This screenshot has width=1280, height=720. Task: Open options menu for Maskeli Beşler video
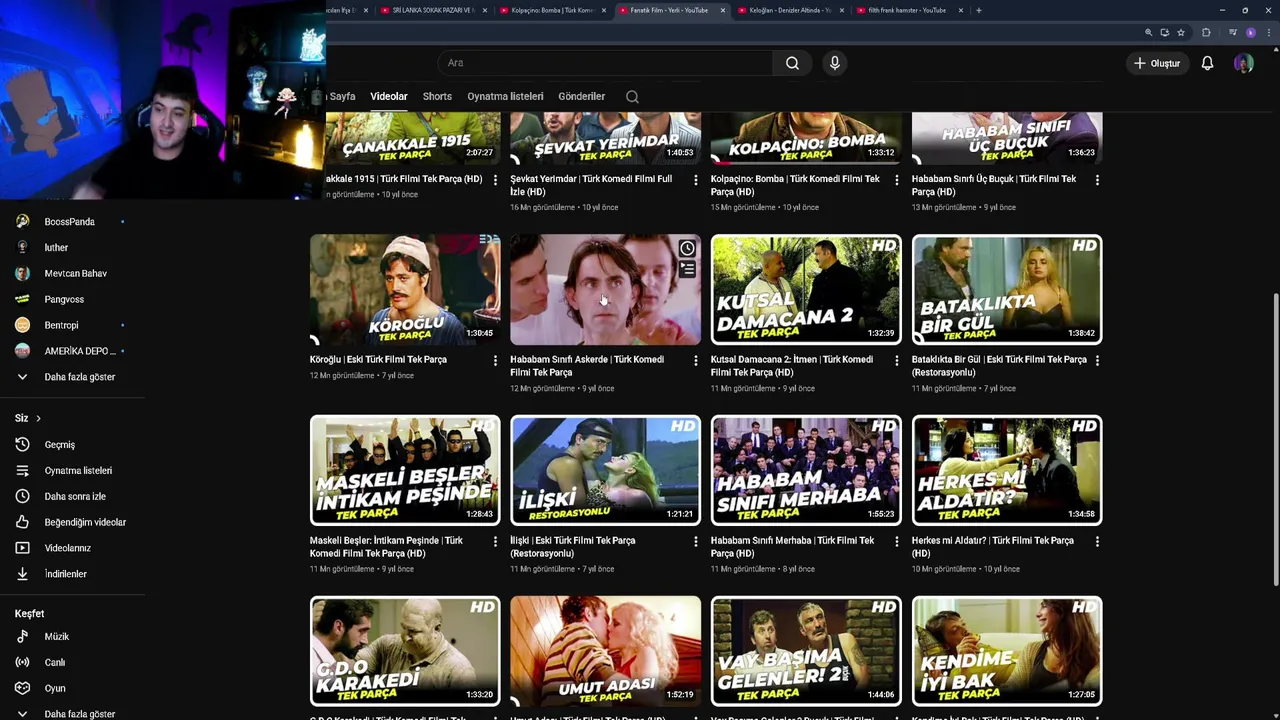pos(495,541)
